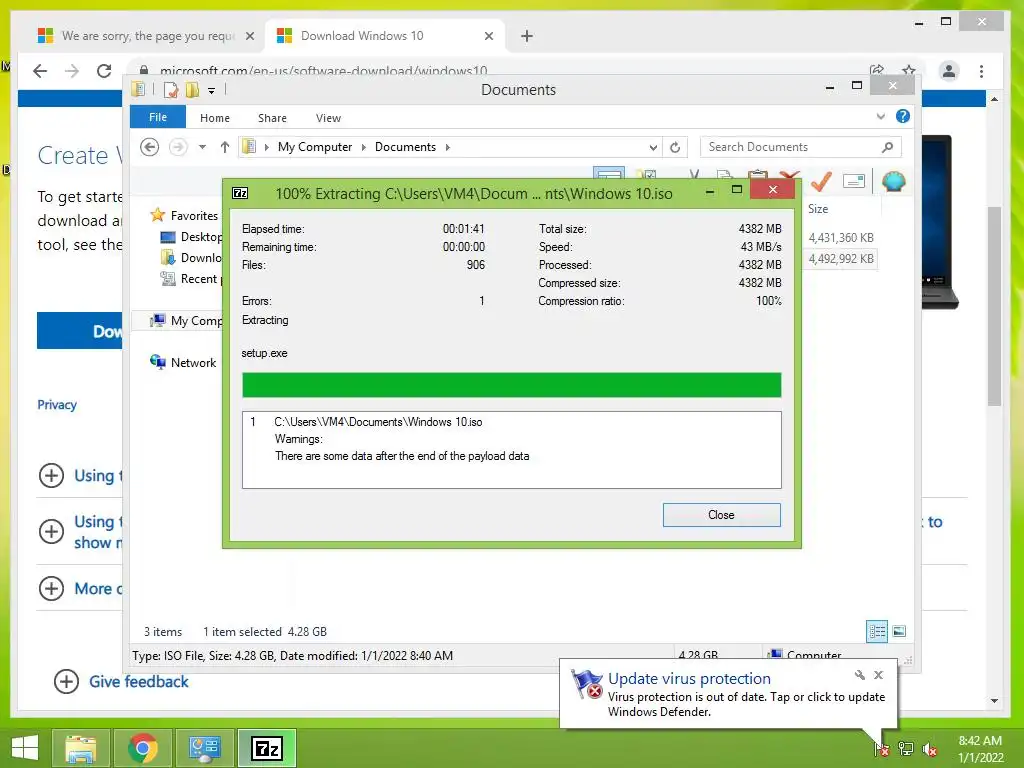Switch to large thumbnails view in status bar
This screenshot has height=768, width=1024.
[899, 631]
